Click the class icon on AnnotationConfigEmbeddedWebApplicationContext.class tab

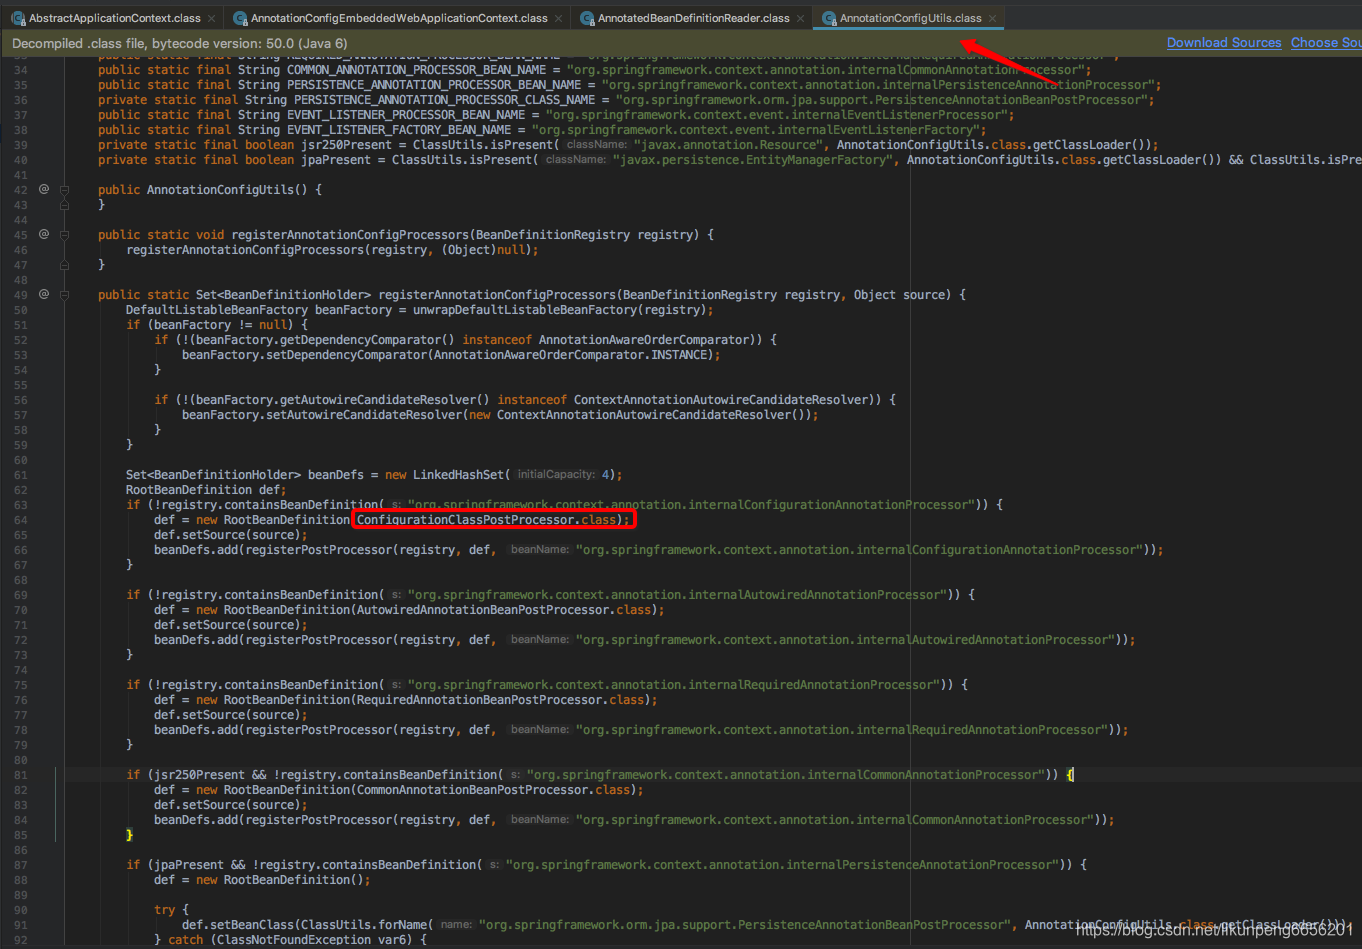(240, 18)
